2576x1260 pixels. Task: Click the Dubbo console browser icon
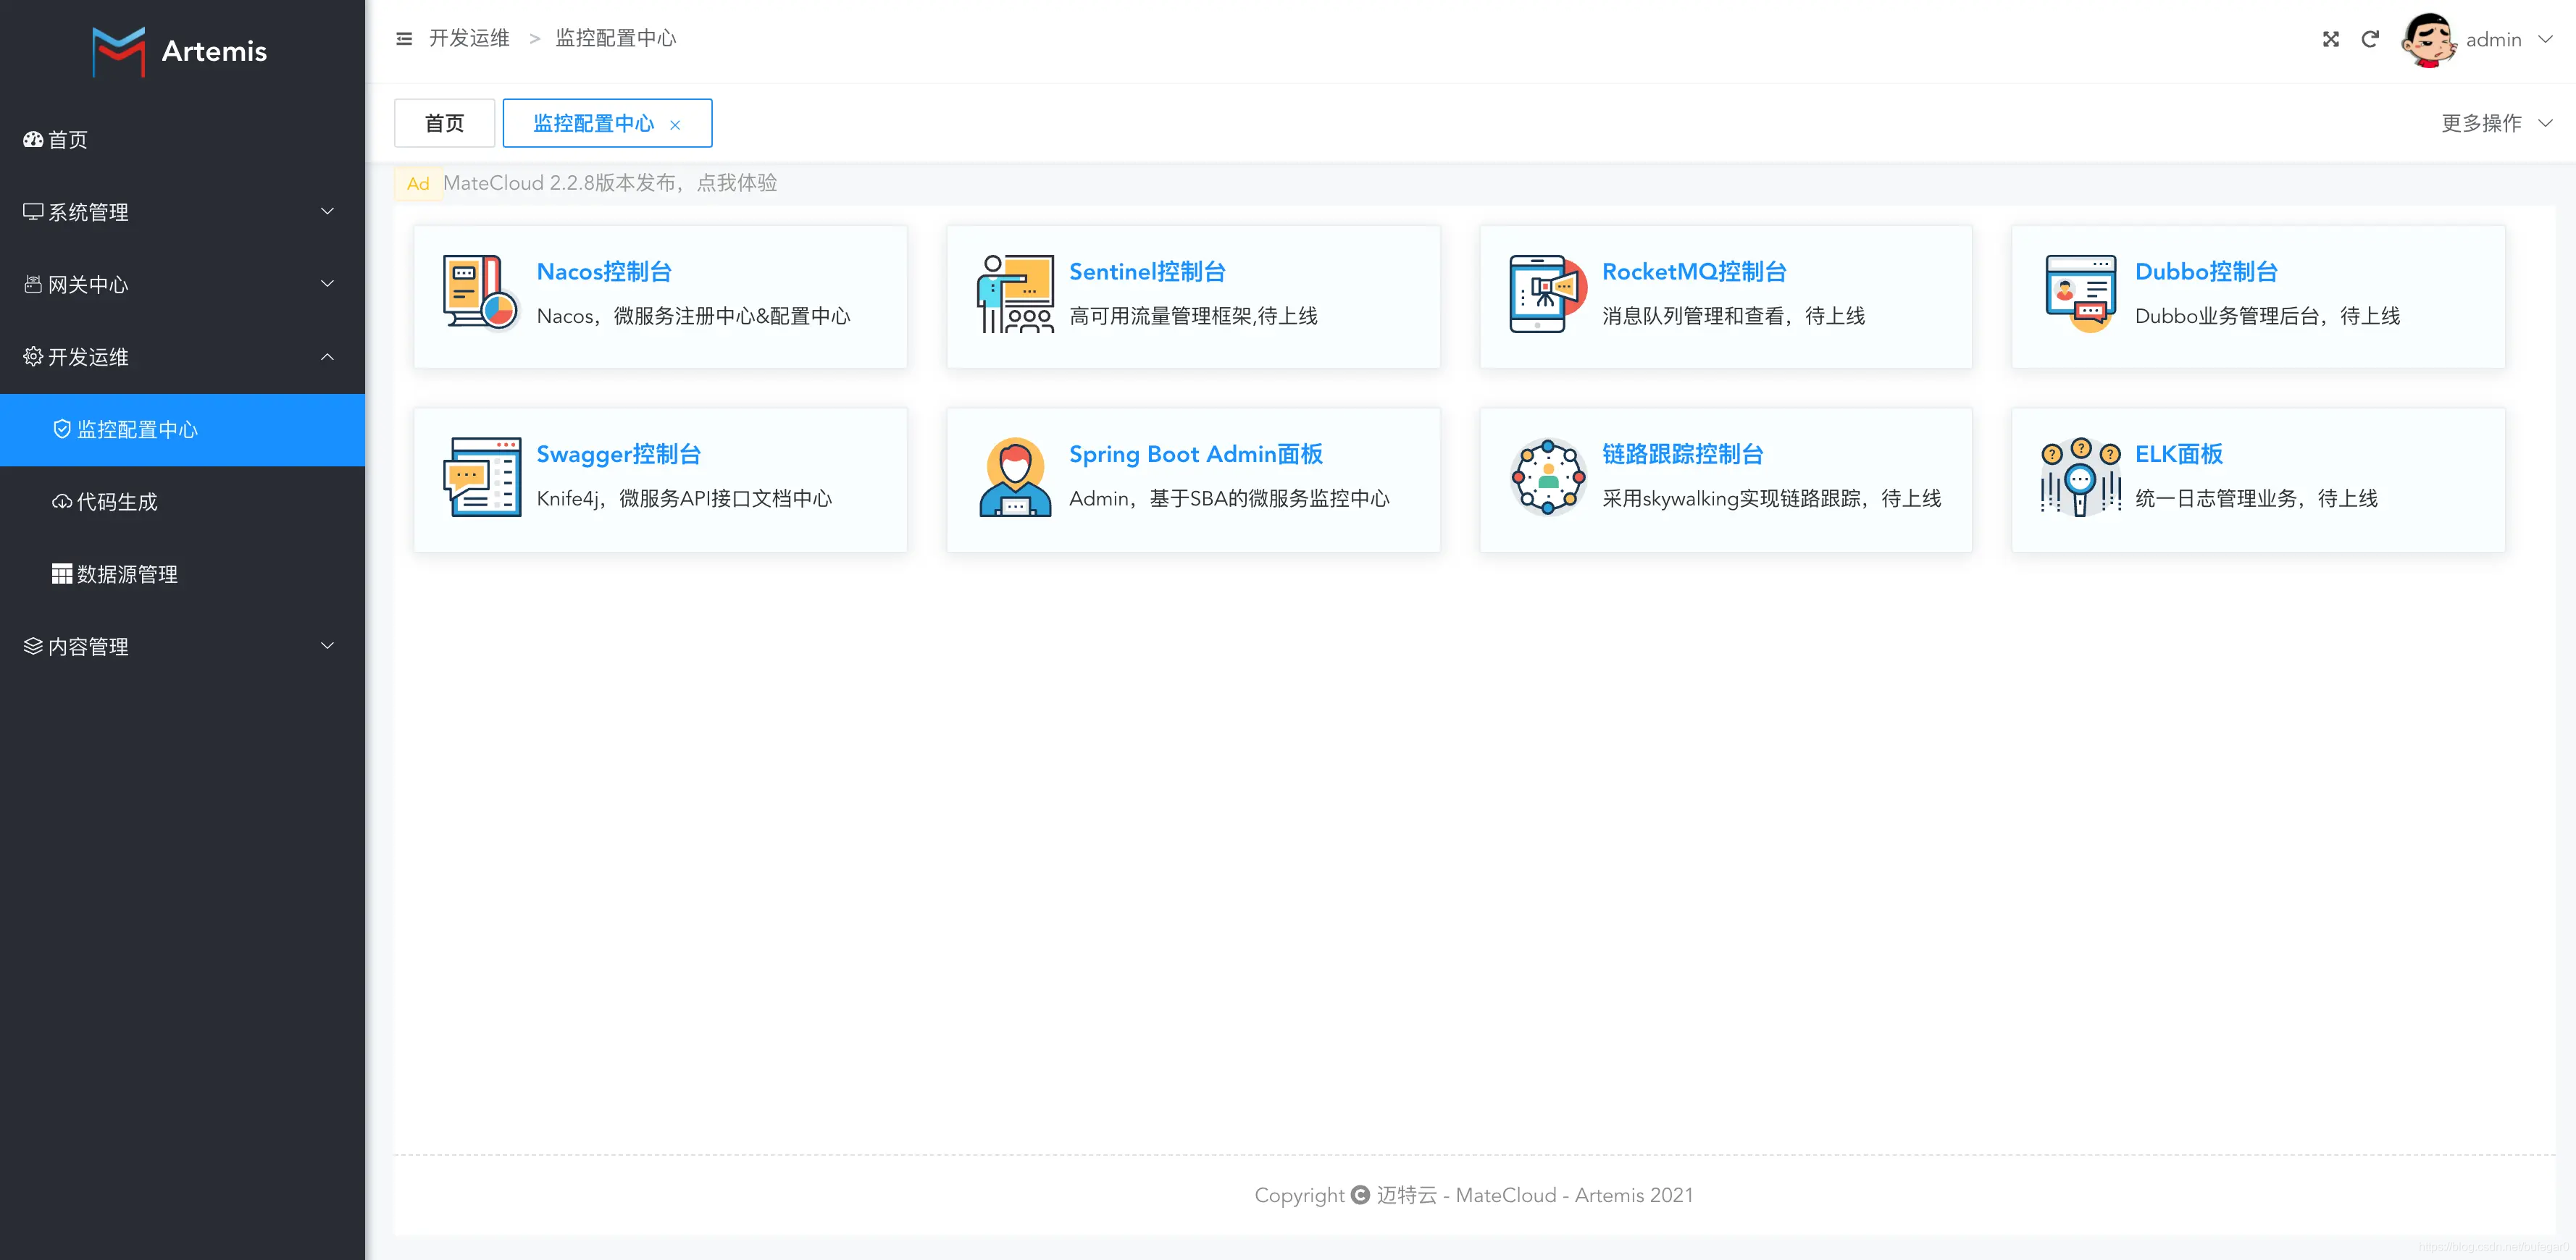pyautogui.click(x=2080, y=292)
